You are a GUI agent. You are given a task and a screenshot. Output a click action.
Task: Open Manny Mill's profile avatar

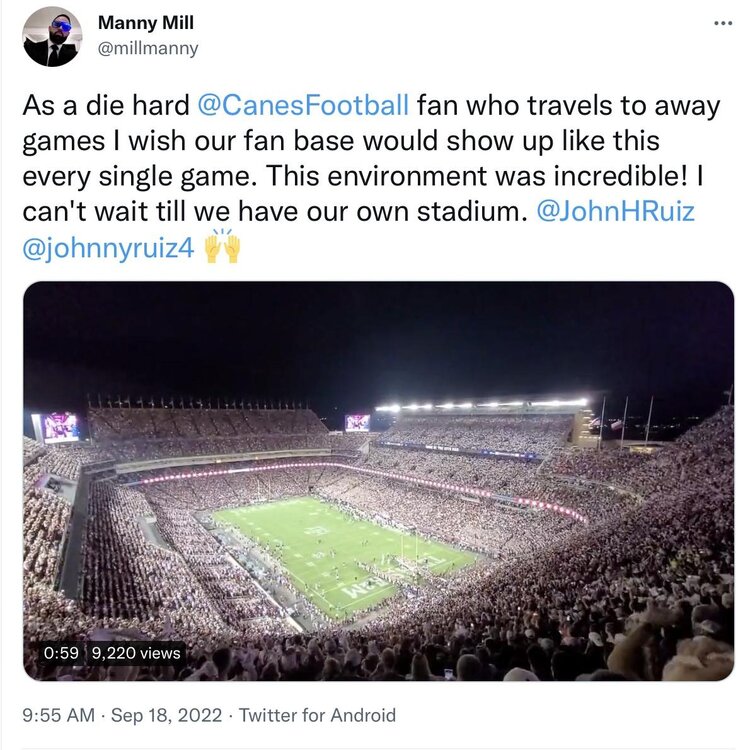(52, 37)
